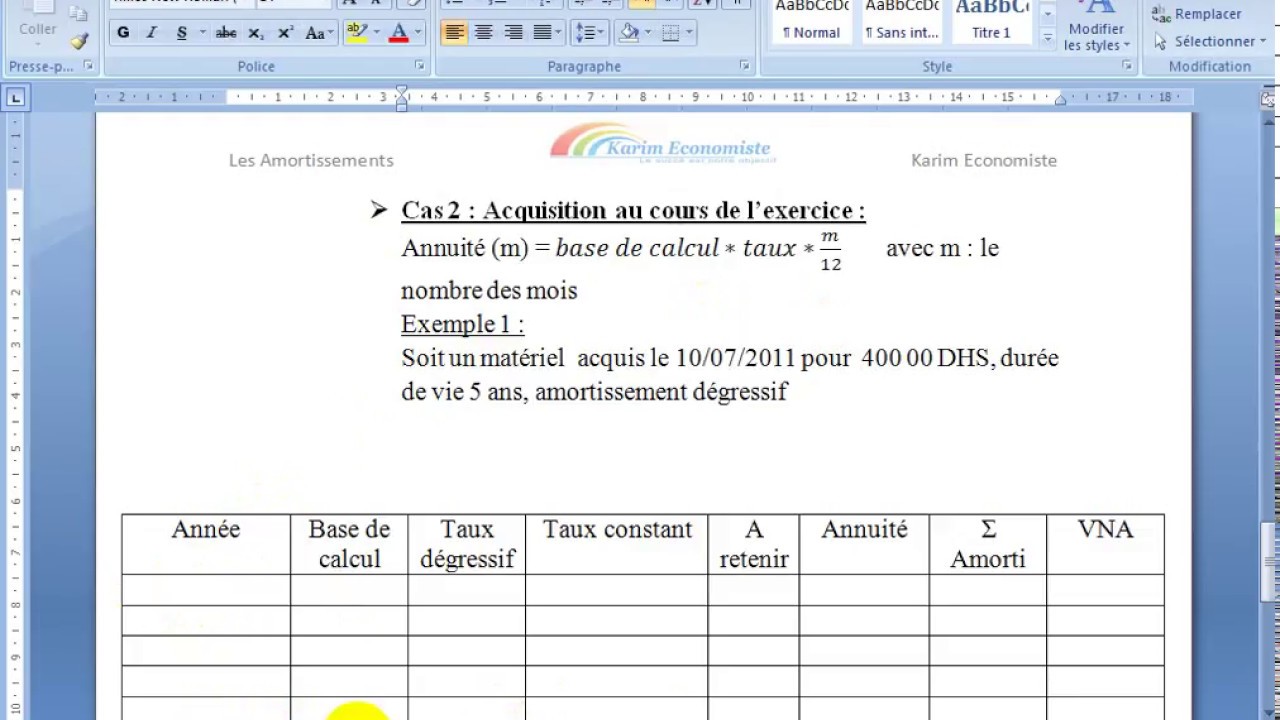The image size is (1280, 720).
Task: Open Presse-papiers dialog launcher
Action: click(88, 66)
